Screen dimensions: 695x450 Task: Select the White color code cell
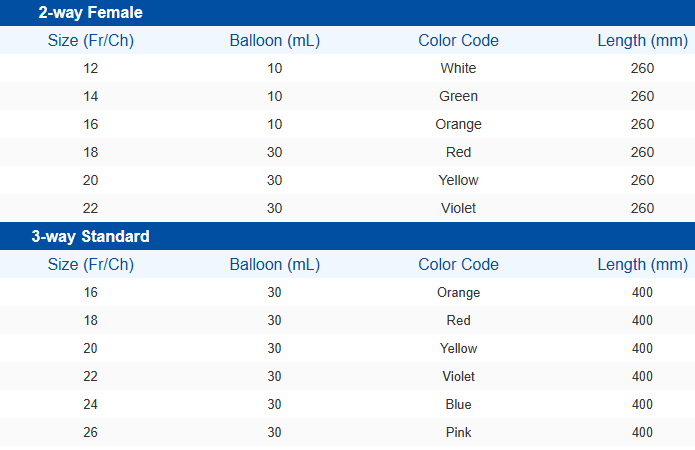point(458,69)
